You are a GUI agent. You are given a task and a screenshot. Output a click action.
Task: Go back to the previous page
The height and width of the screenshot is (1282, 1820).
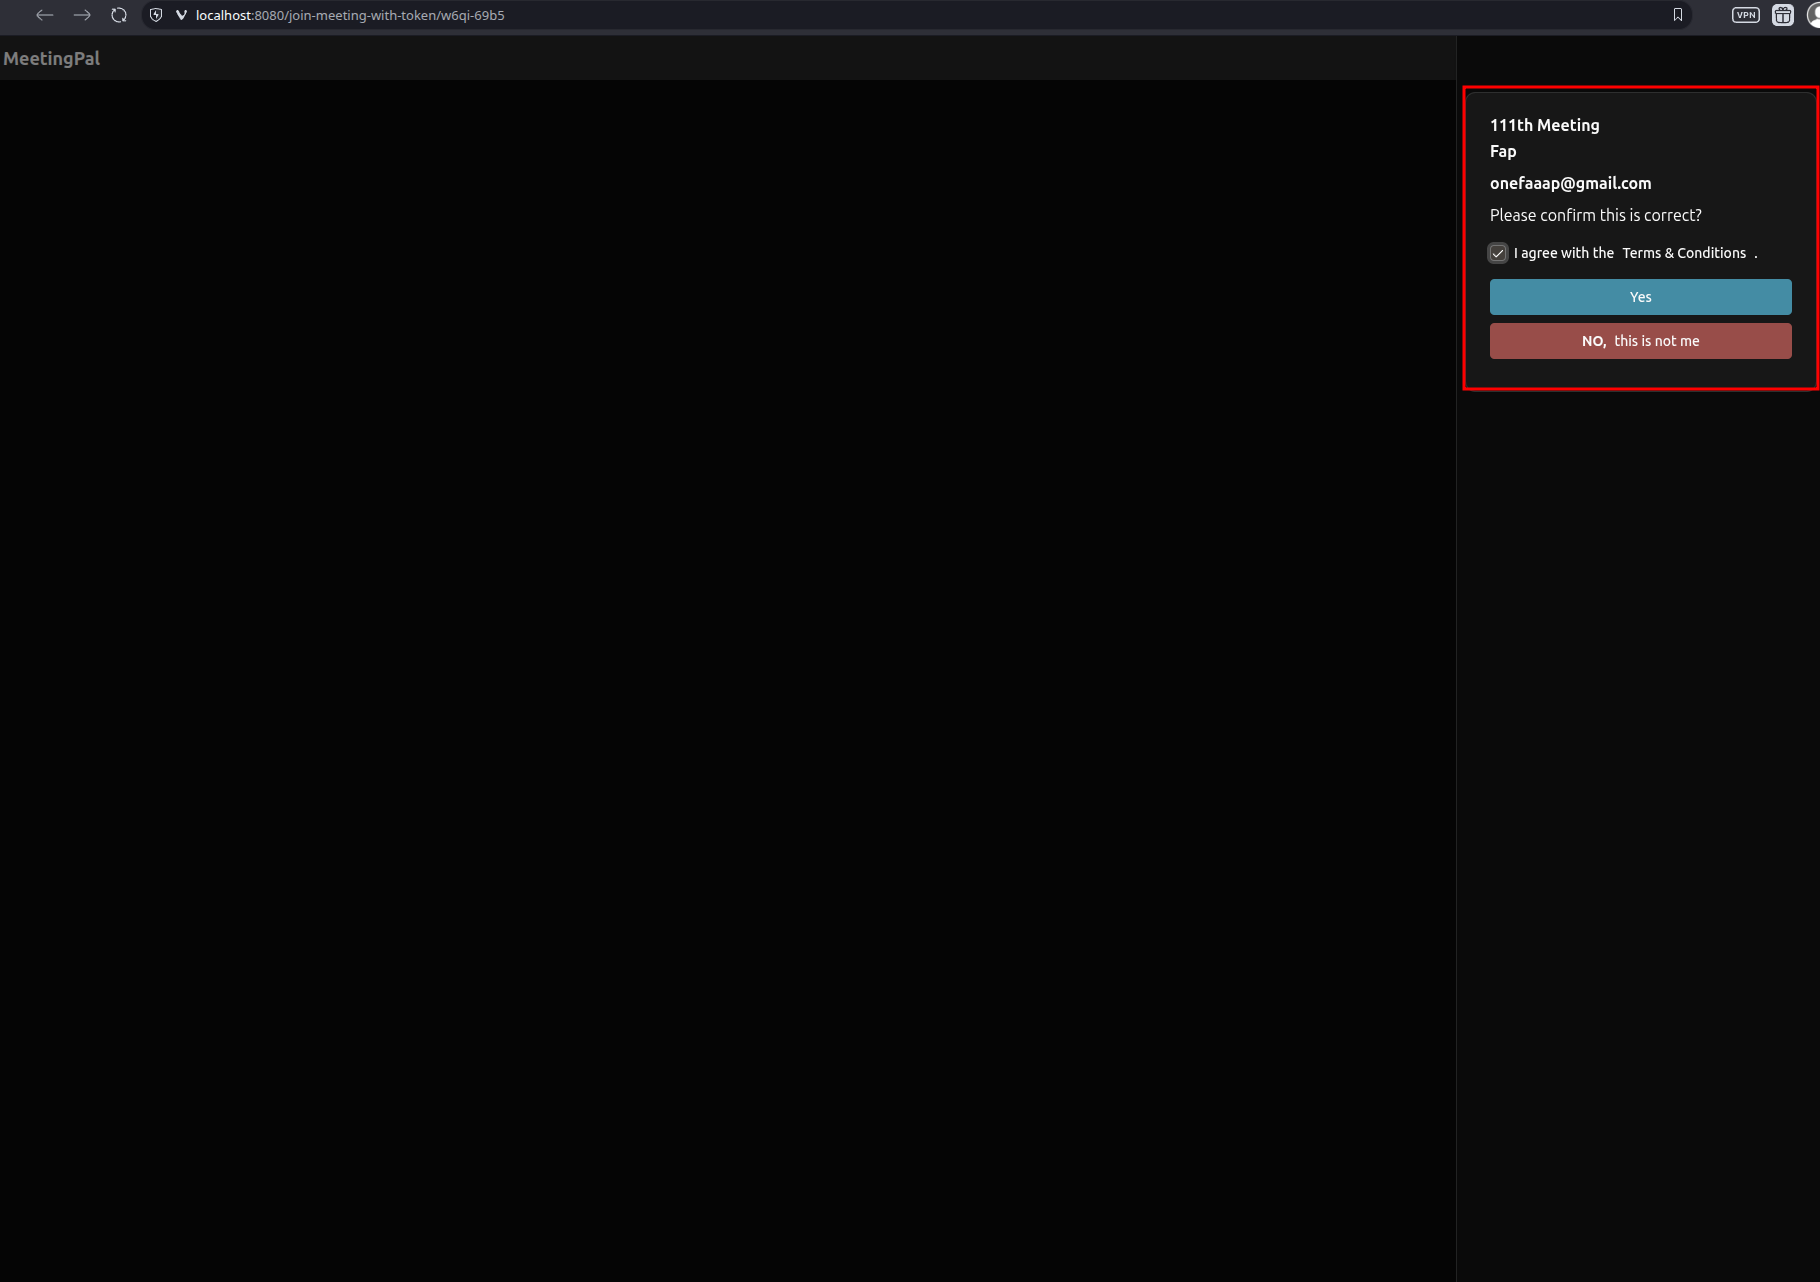[x=44, y=15]
